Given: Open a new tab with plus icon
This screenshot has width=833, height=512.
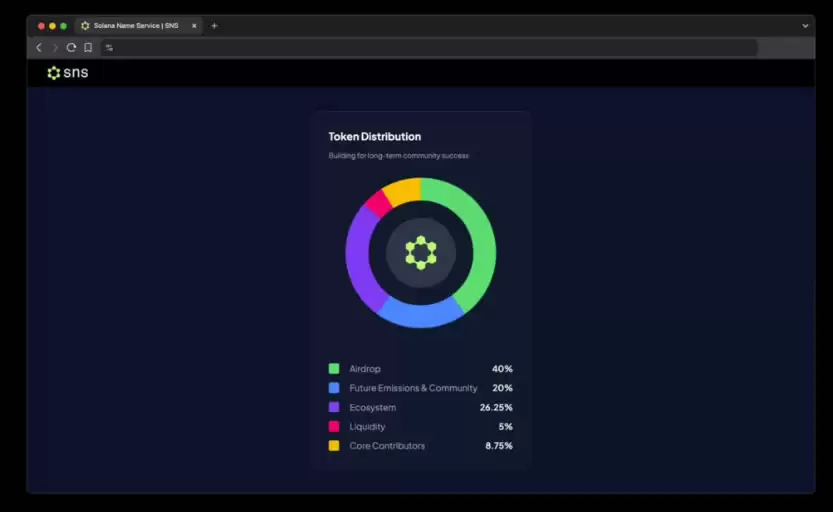Looking at the screenshot, I should pyautogui.click(x=214, y=26).
